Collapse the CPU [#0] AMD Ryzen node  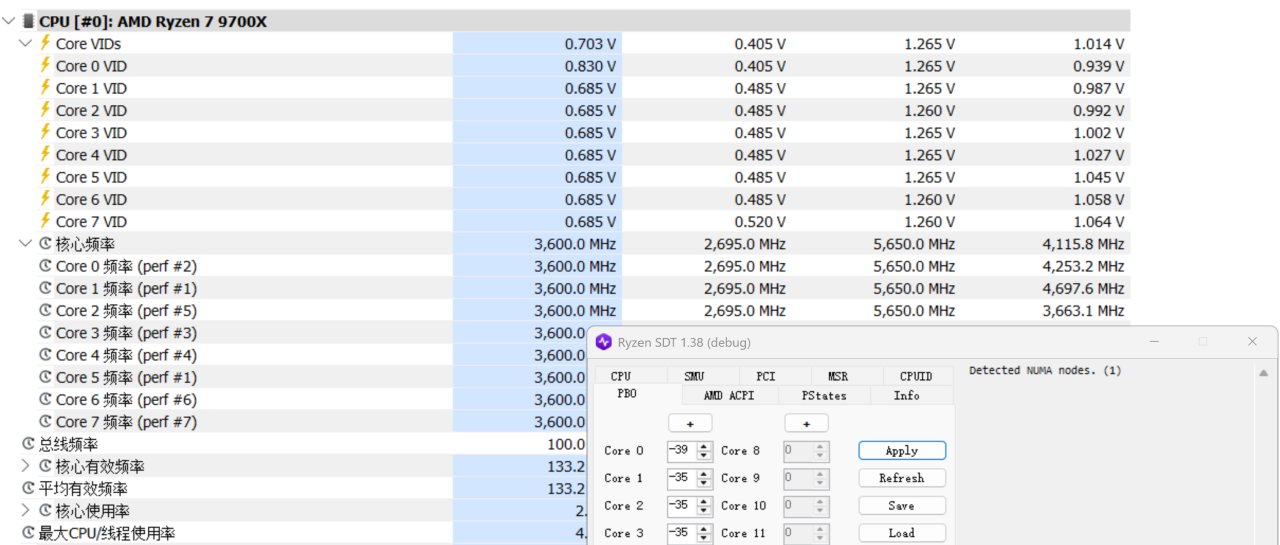[9, 21]
